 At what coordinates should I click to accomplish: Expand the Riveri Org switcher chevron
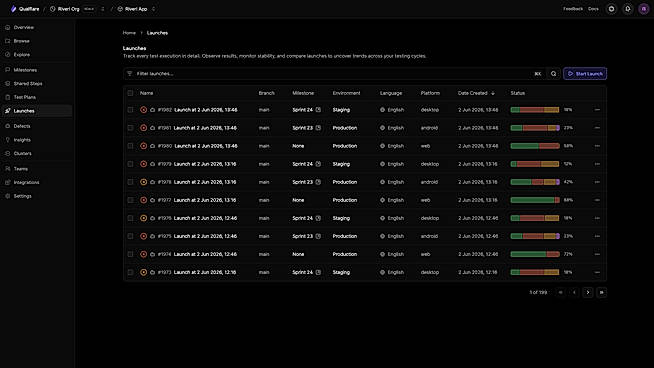click(103, 9)
